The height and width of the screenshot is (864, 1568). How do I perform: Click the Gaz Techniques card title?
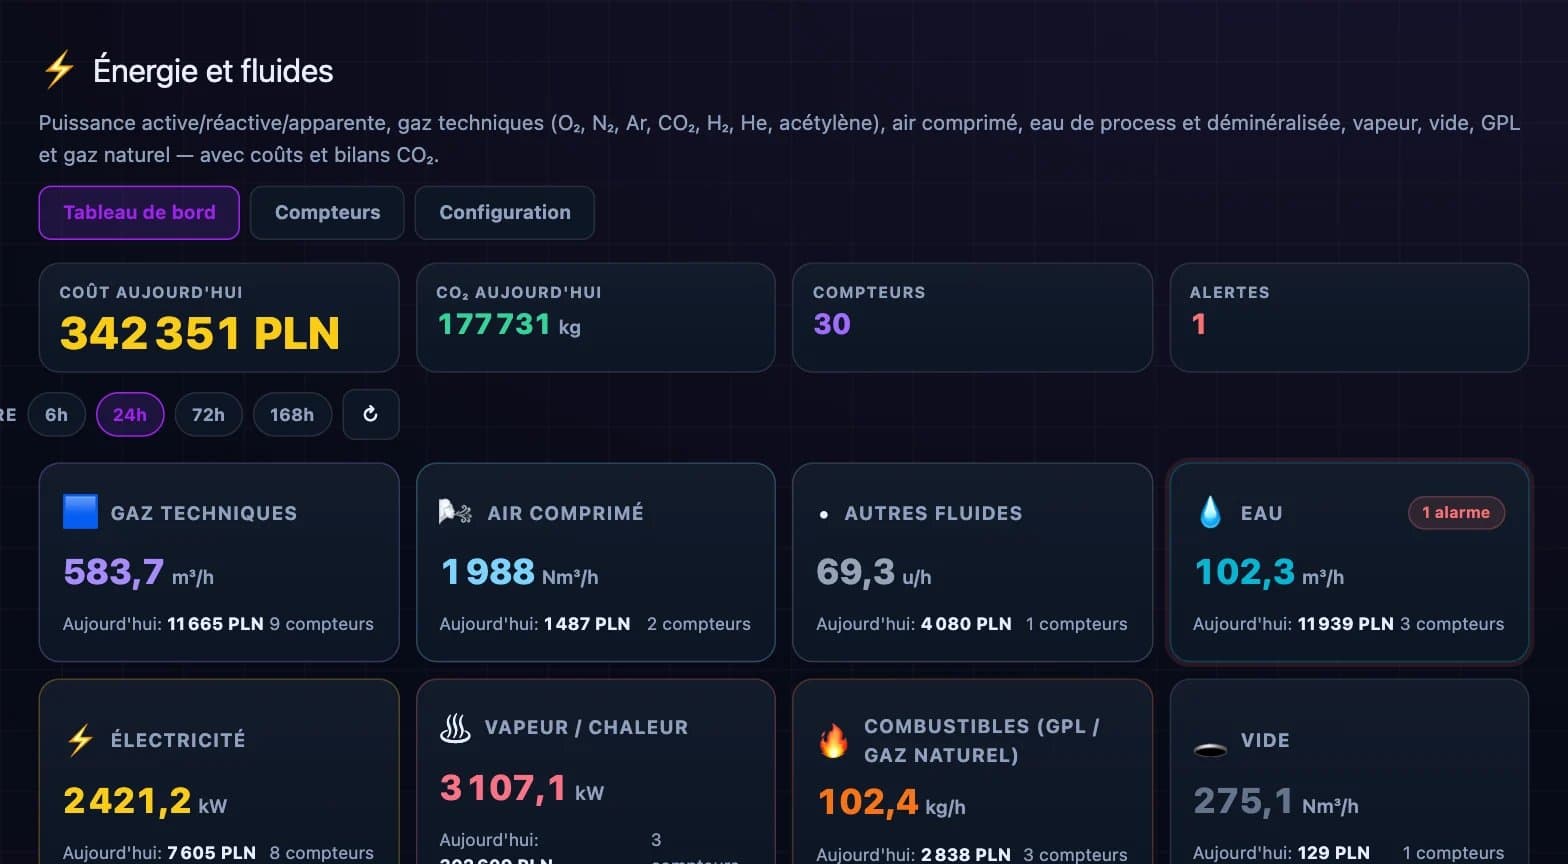click(x=204, y=513)
